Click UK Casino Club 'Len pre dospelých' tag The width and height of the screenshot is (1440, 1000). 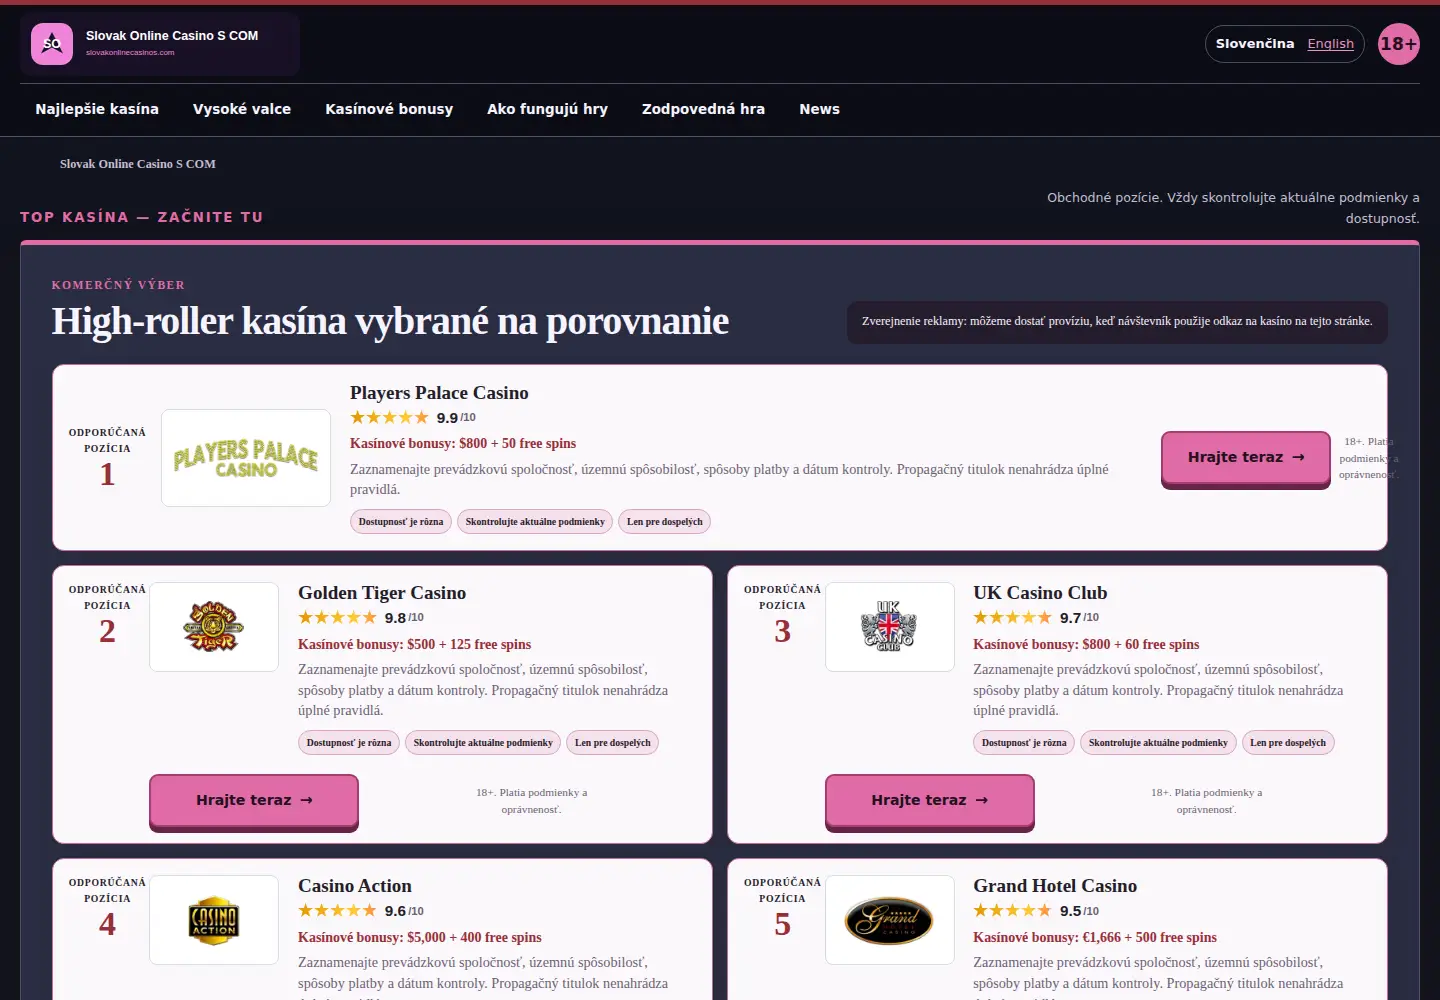pos(1288,743)
